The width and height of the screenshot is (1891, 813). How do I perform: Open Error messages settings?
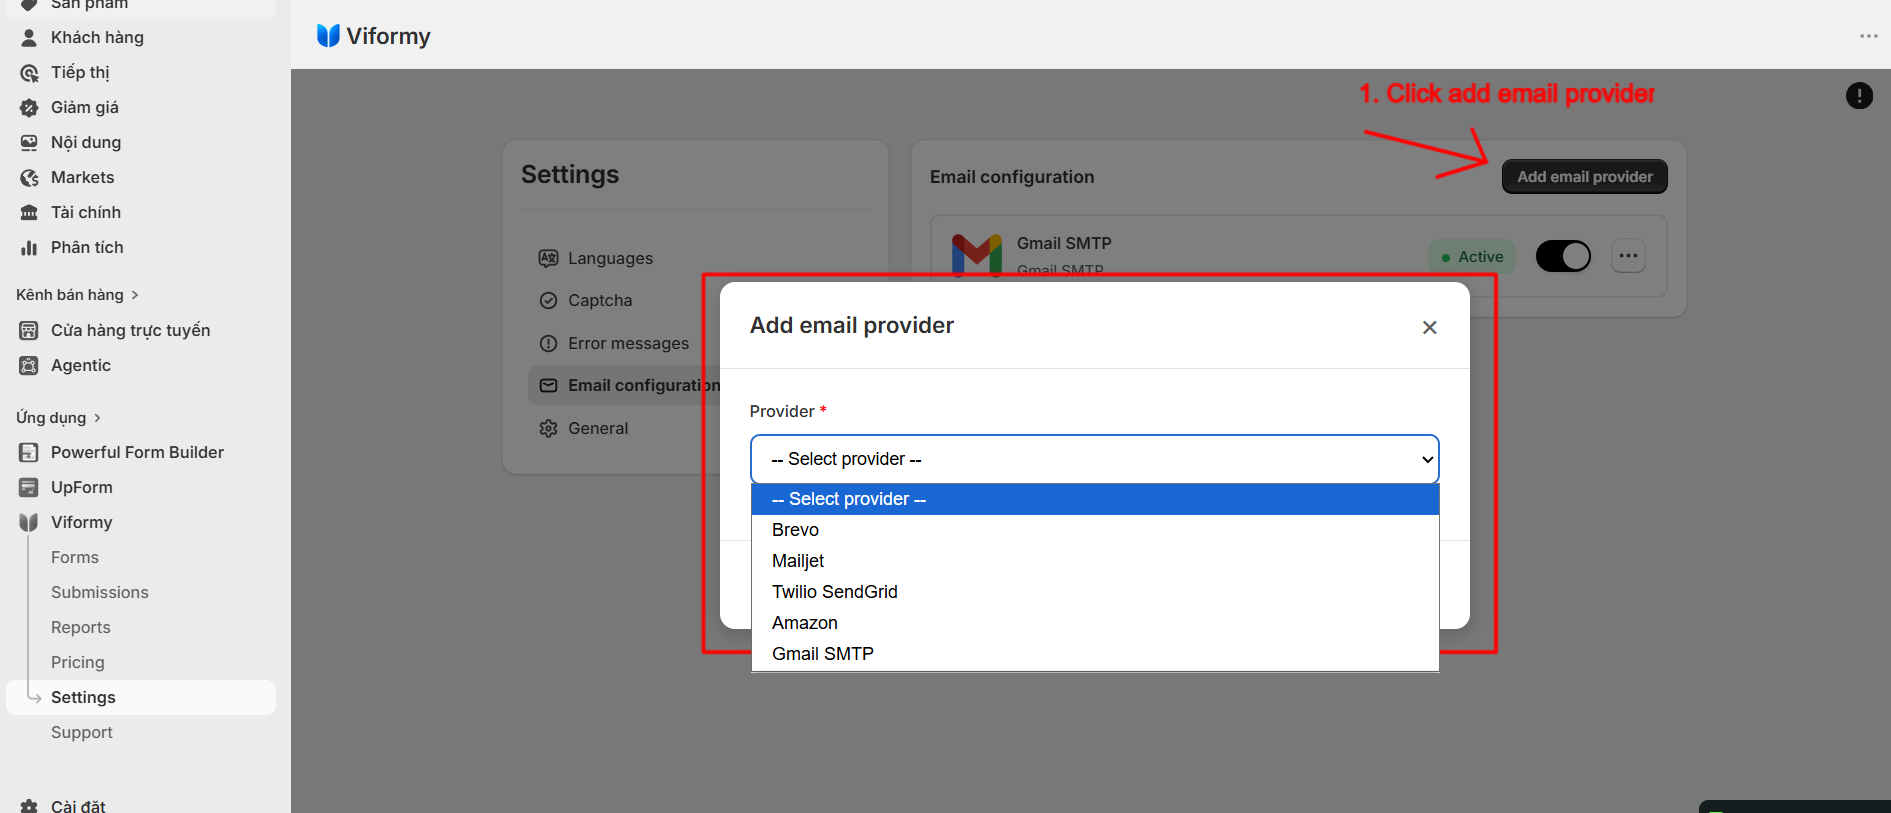pyautogui.click(x=628, y=343)
